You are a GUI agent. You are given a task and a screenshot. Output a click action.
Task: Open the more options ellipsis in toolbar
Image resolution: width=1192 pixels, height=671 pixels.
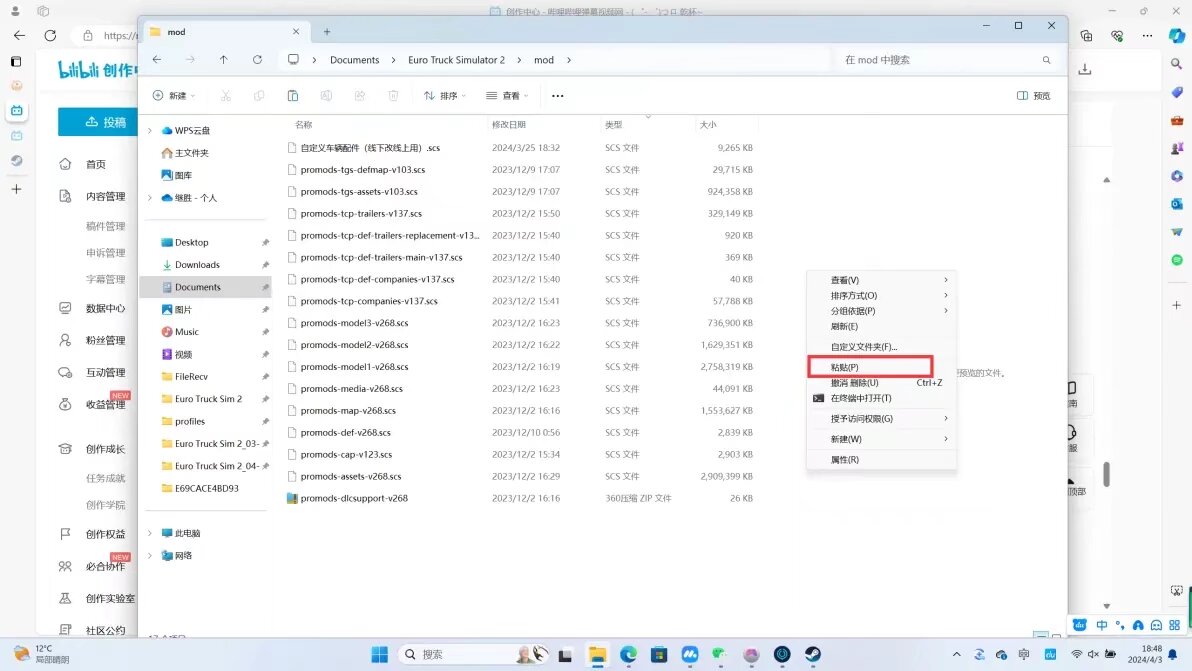557,96
